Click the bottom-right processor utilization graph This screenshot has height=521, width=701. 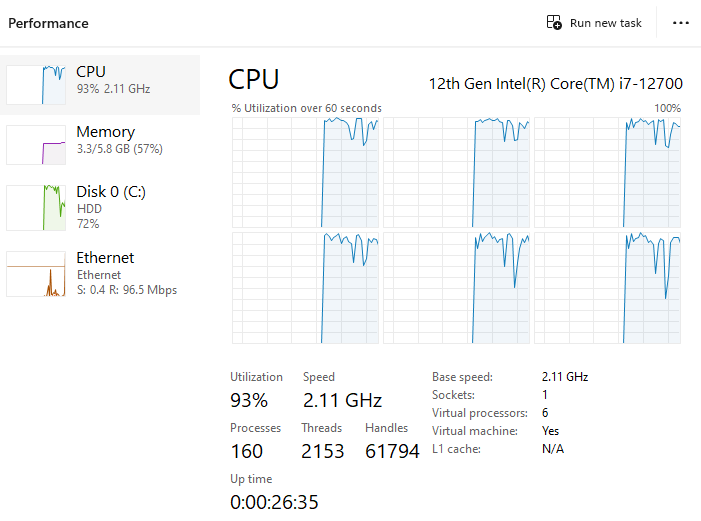pyautogui.click(x=607, y=288)
